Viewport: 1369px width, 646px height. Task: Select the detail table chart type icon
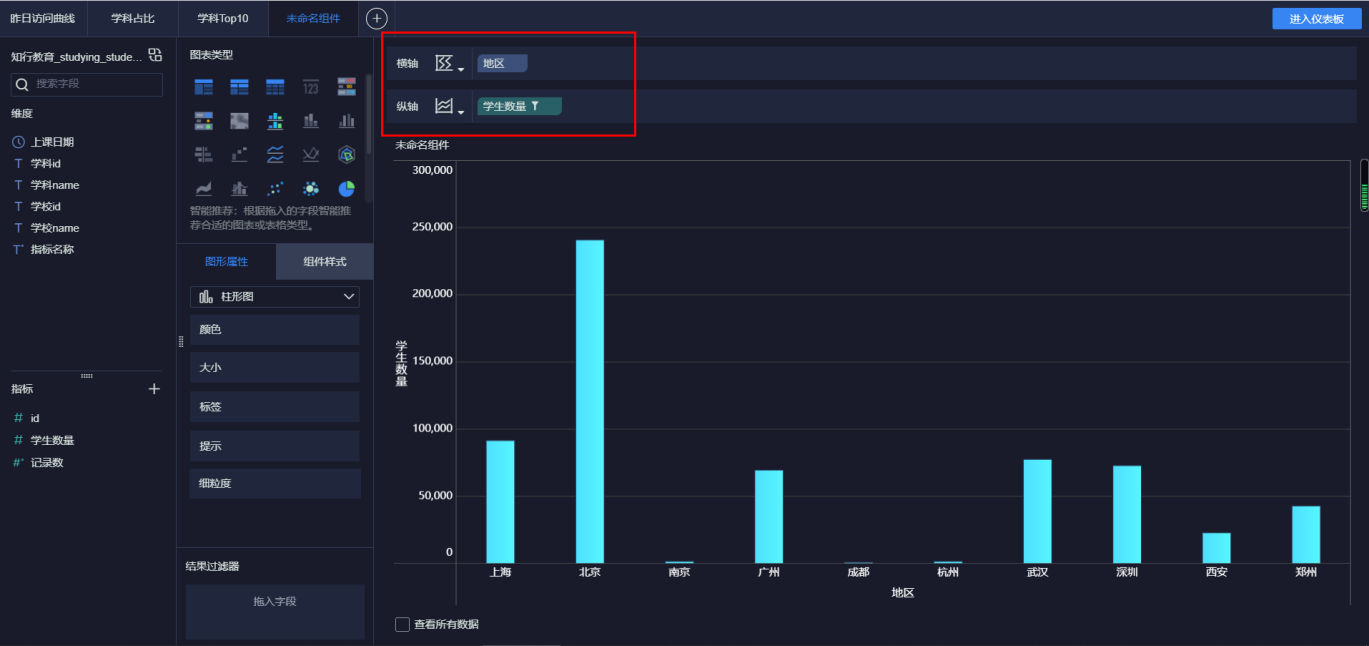(x=275, y=87)
